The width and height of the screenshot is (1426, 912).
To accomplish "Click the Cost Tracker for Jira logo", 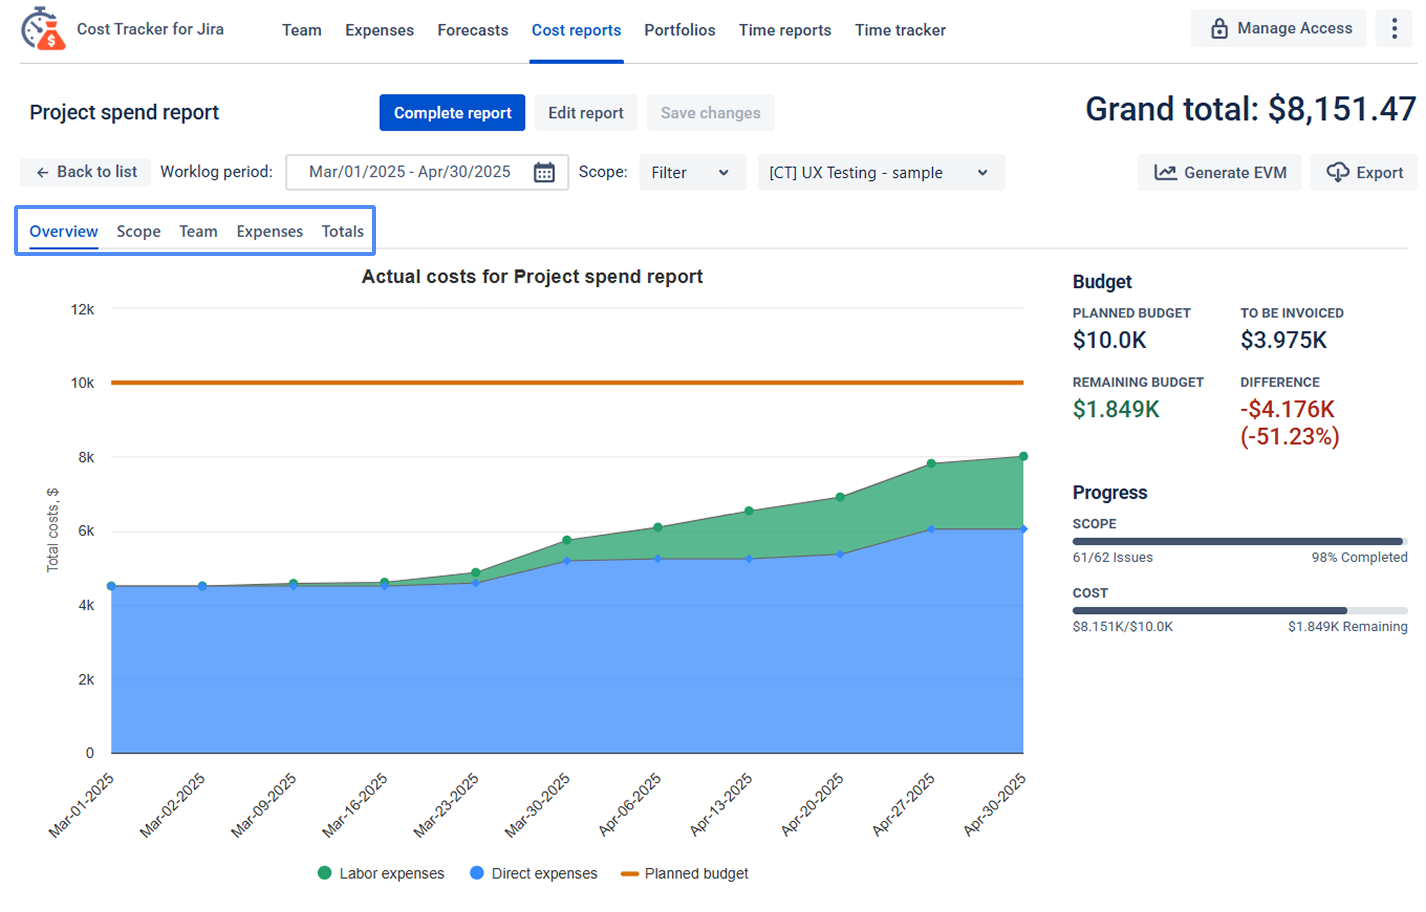I will tap(43, 29).
